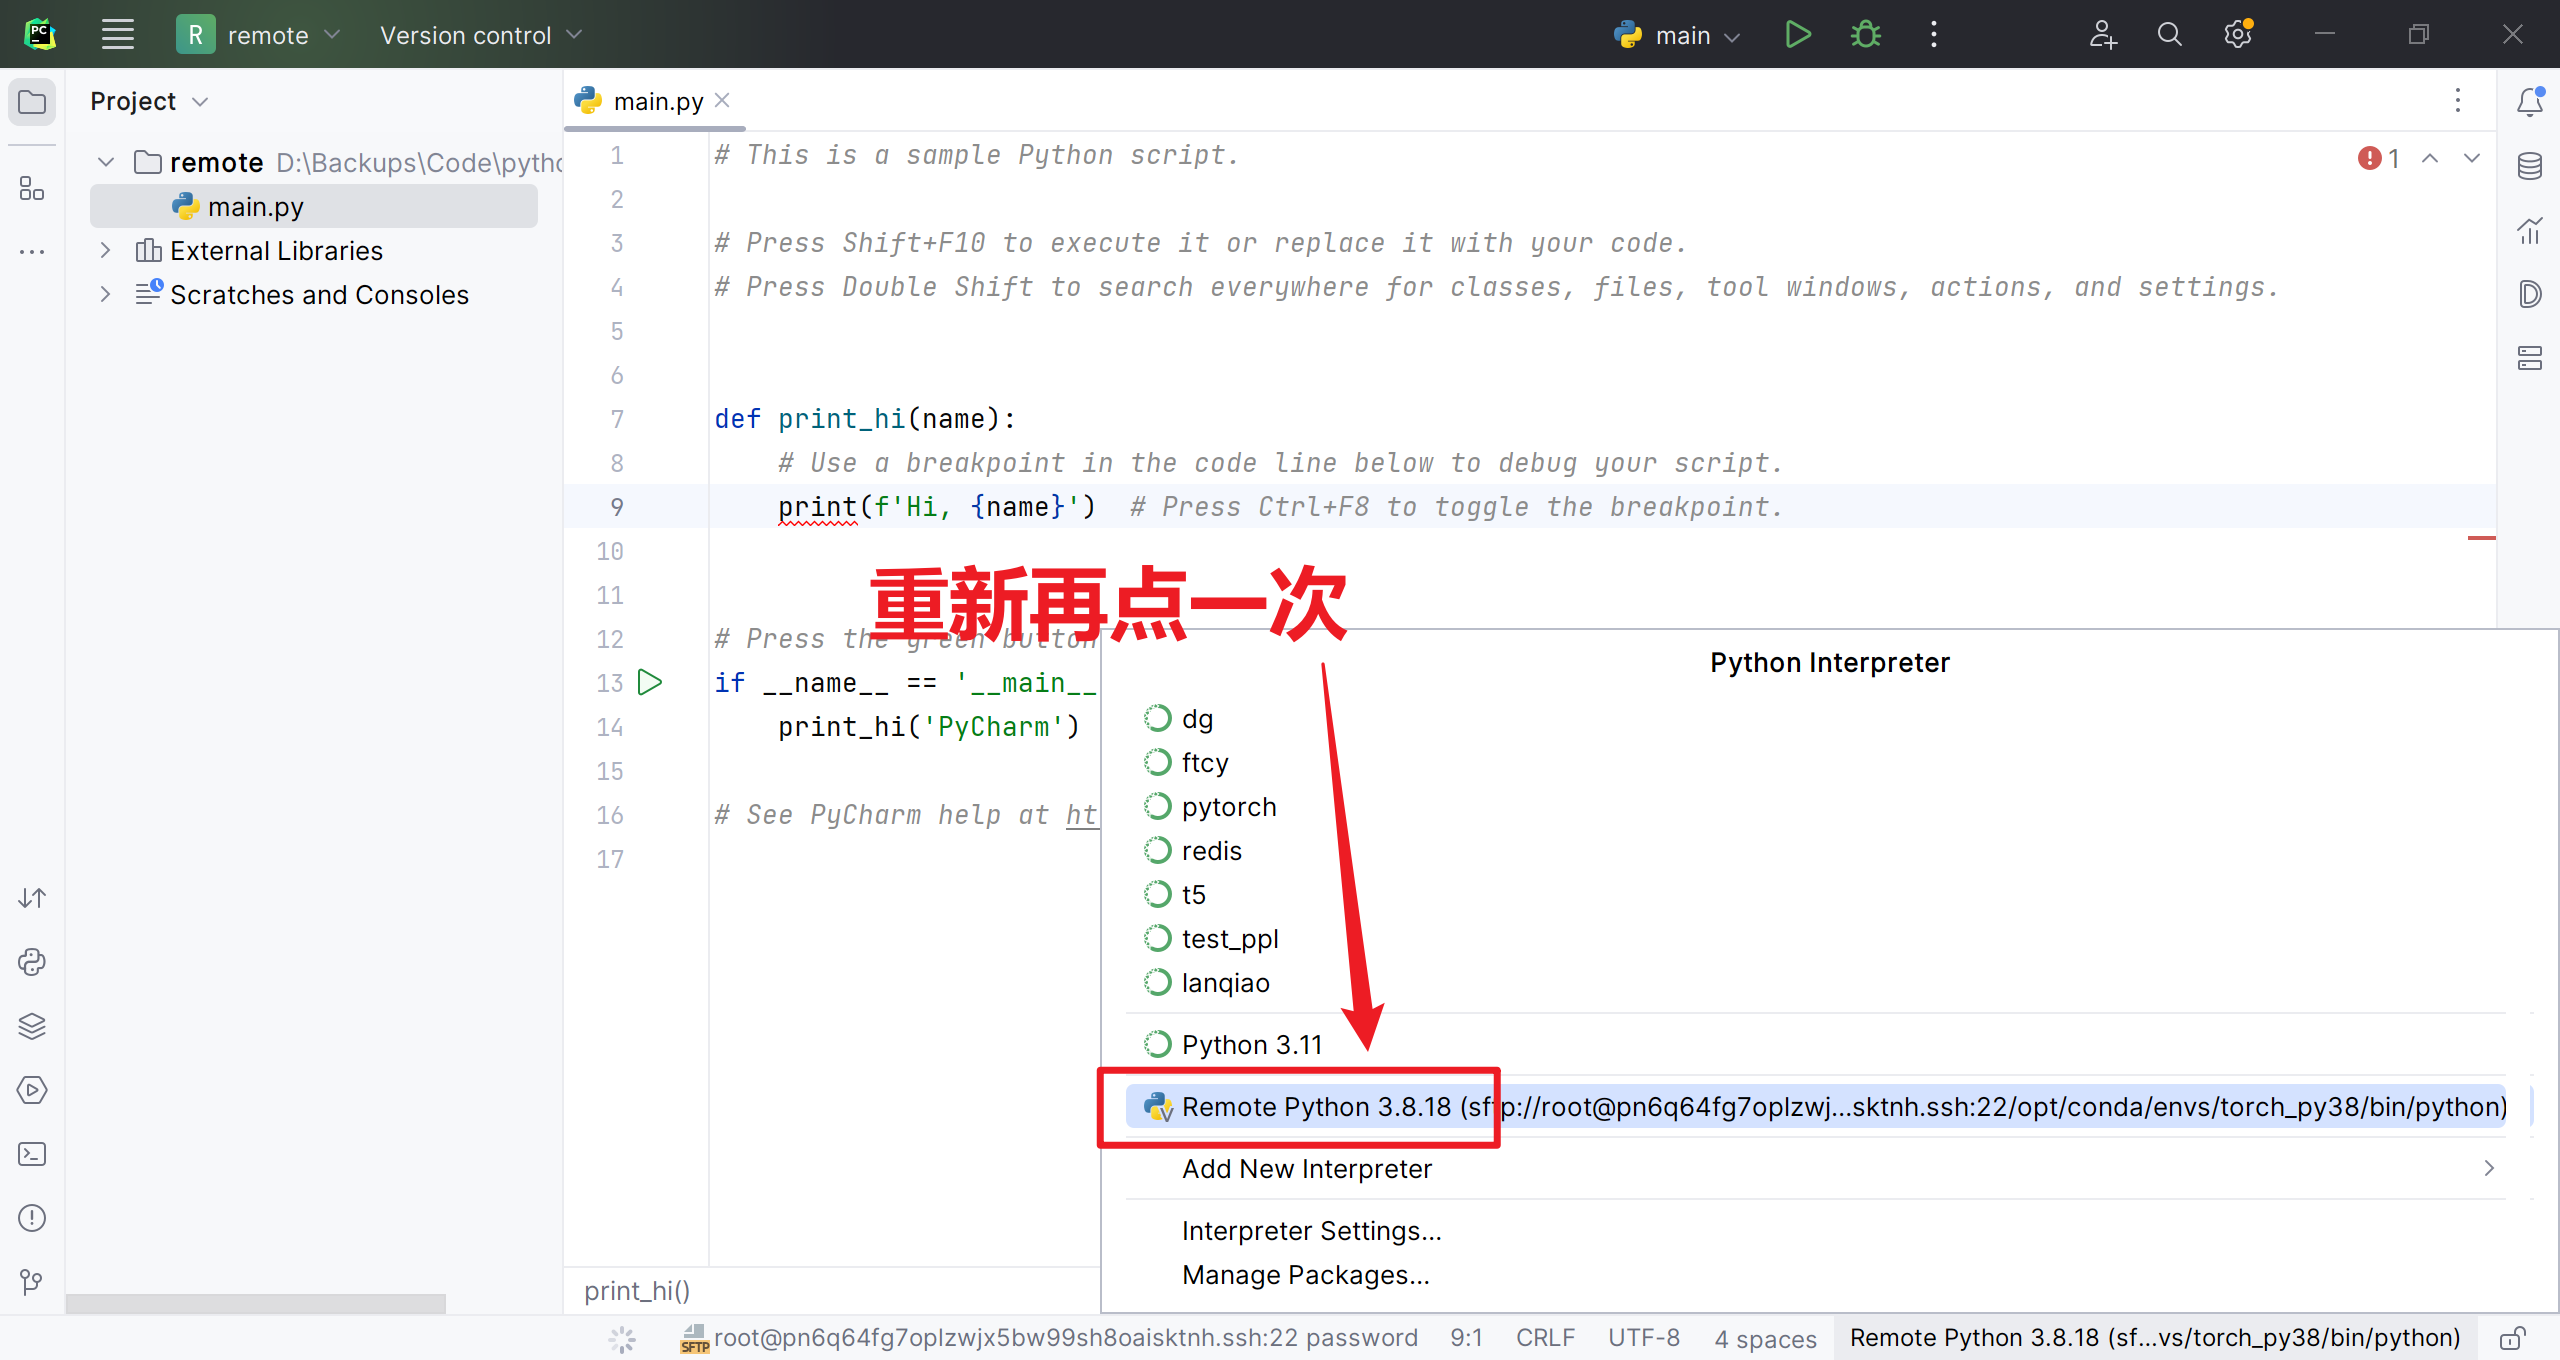The width and height of the screenshot is (2560, 1360).
Task: Open Python Packages layers icon
Action: click(32, 1026)
